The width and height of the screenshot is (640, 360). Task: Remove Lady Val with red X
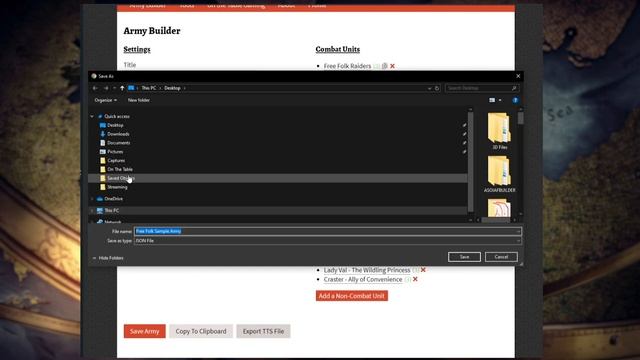pos(423,270)
